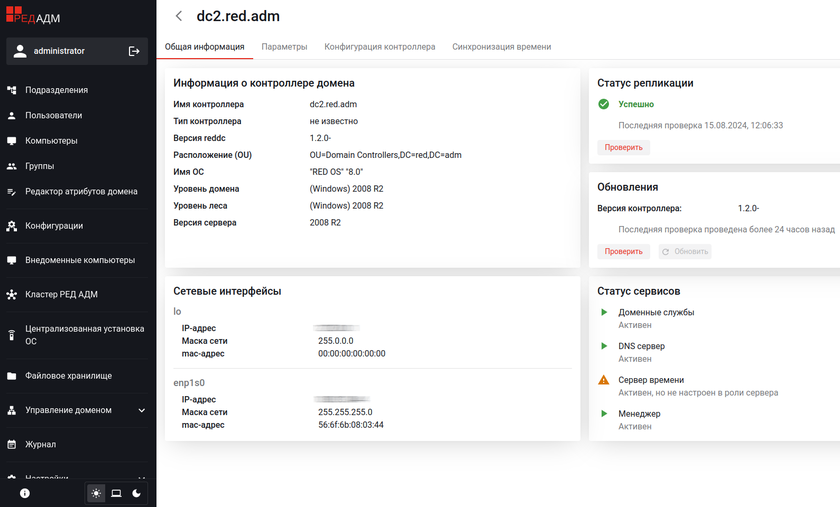Image resolution: width=840 pixels, height=507 pixels.
Task: Switch to Синхронизация времени tab
Action: (x=501, y=46)
